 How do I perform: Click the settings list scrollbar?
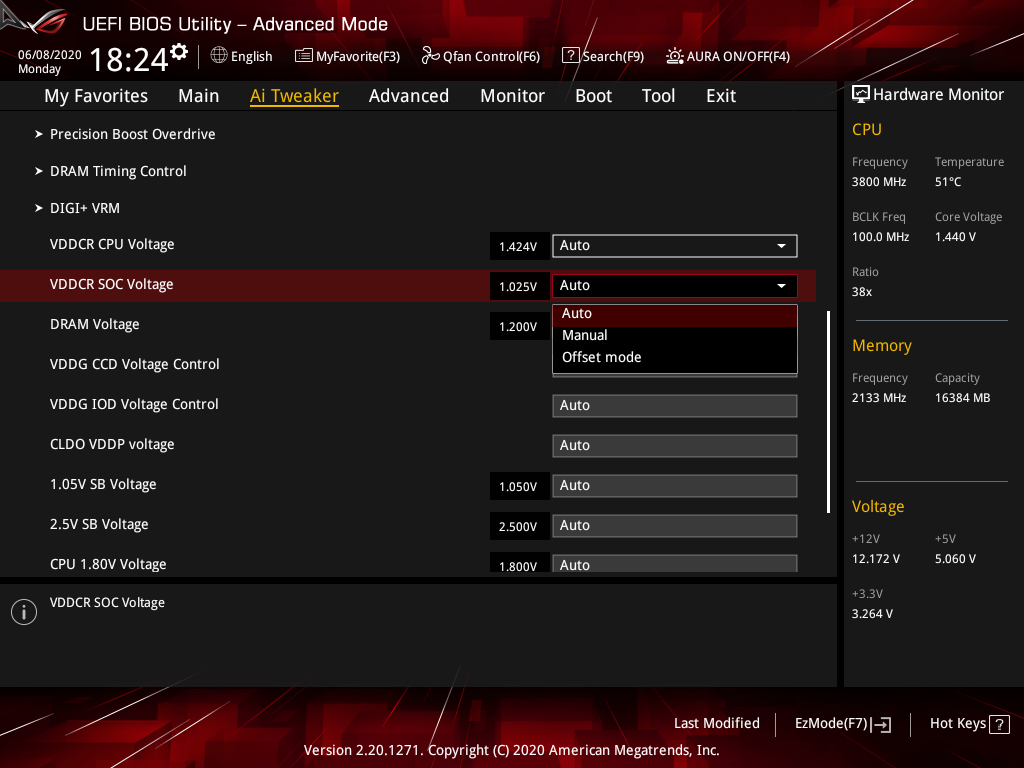828,412
